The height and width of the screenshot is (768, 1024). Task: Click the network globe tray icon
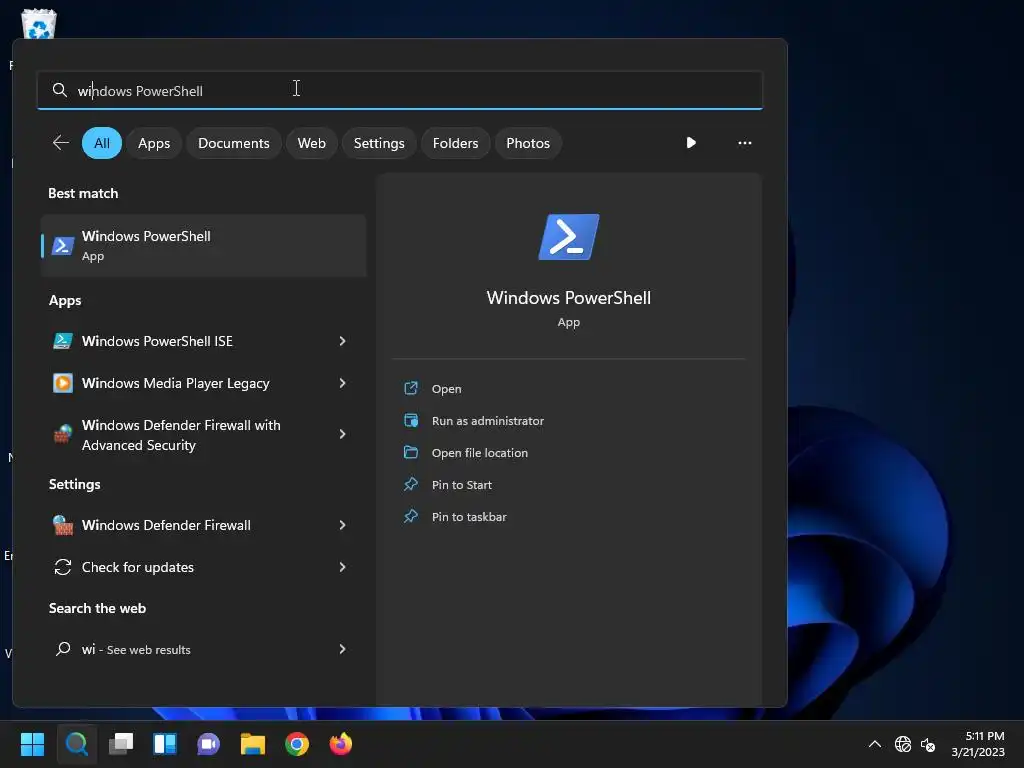pyautogui.click(x=903, y=744)
